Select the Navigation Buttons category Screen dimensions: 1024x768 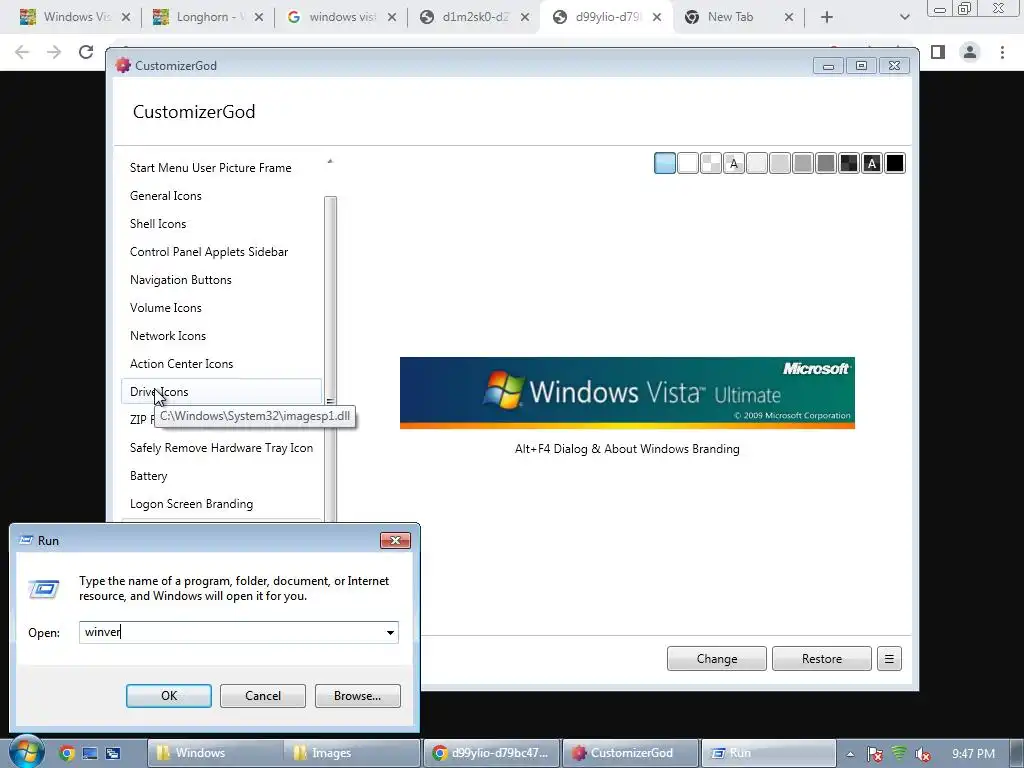(181, 280)
